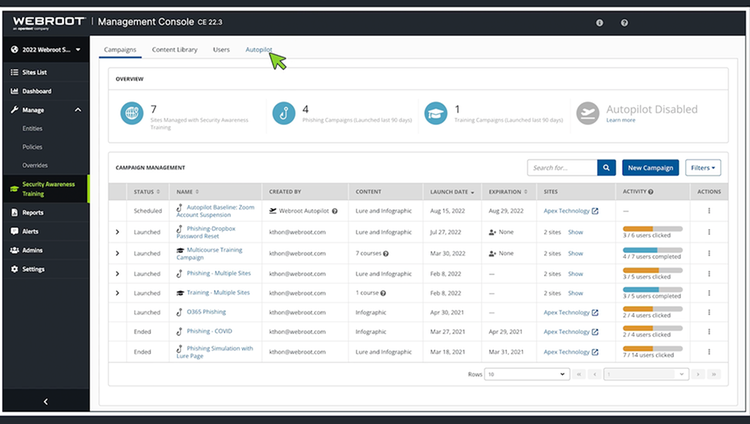Open the info icon in header
This screenshot has height=424, width=750.
point(599,22)
